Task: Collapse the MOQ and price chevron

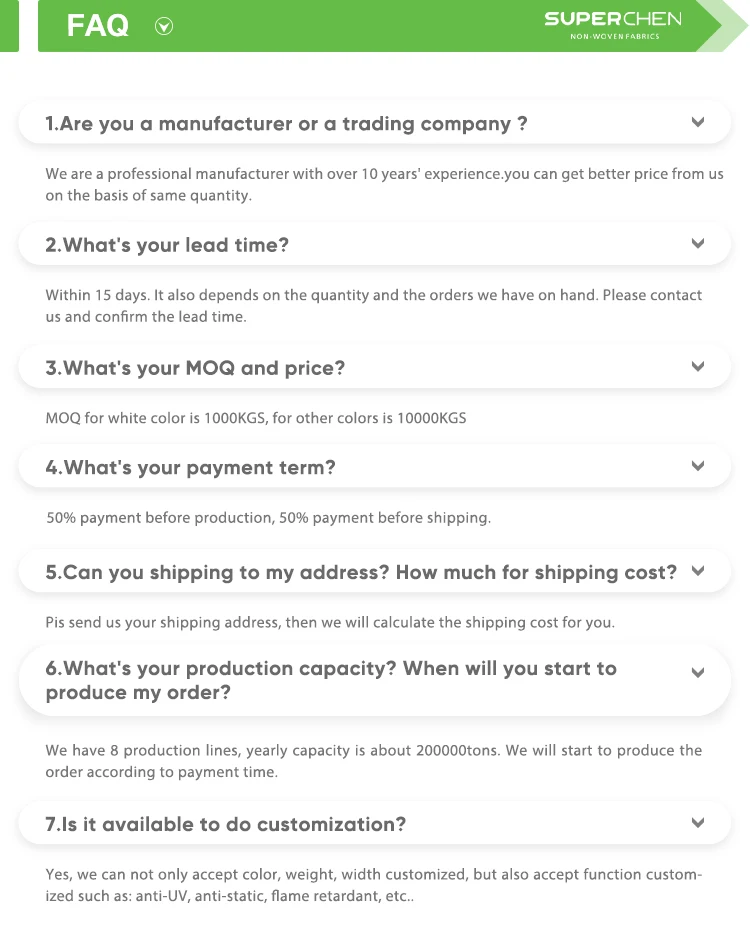Action: coord(698,366)
